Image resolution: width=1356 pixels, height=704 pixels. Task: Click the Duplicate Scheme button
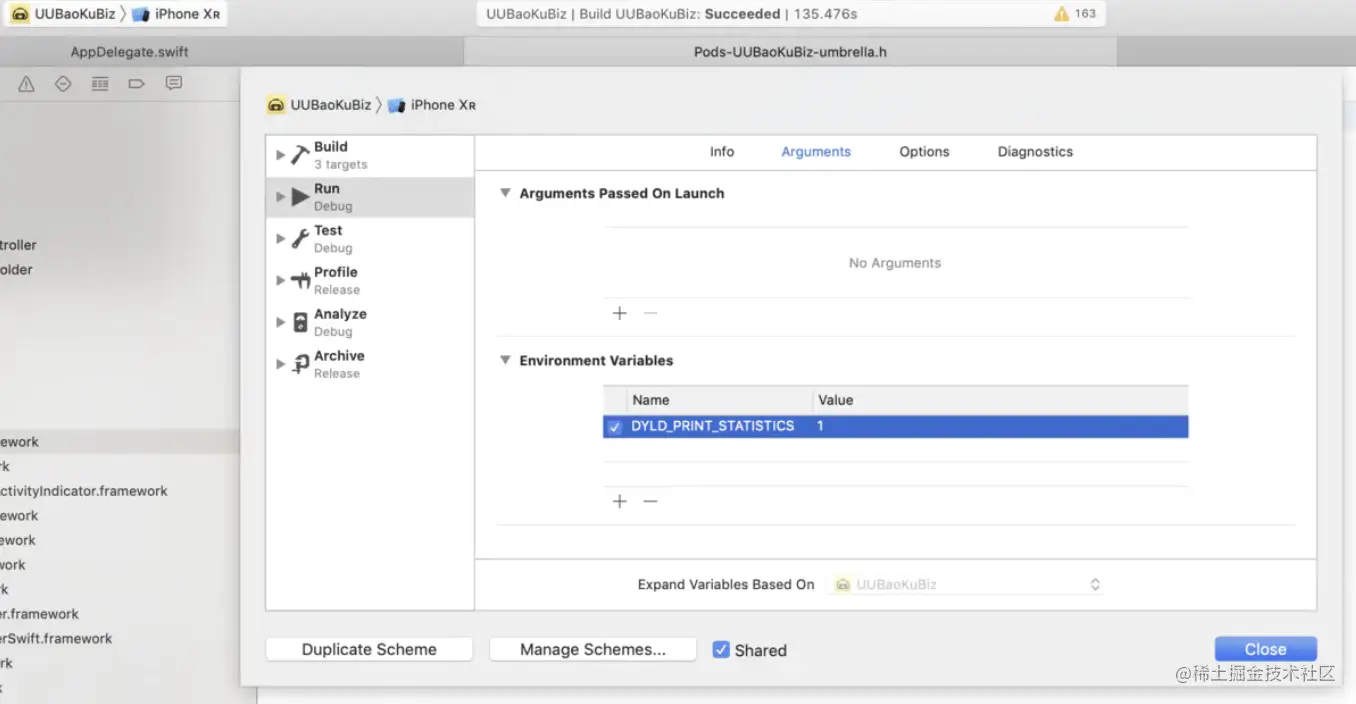369,650
